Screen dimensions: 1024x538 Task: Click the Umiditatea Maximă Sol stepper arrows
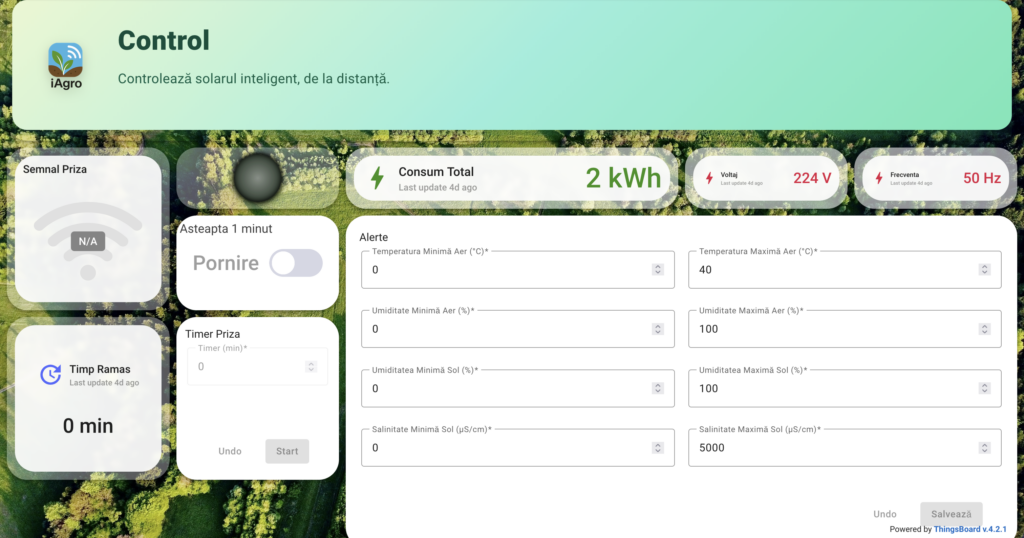click(984, 388)
